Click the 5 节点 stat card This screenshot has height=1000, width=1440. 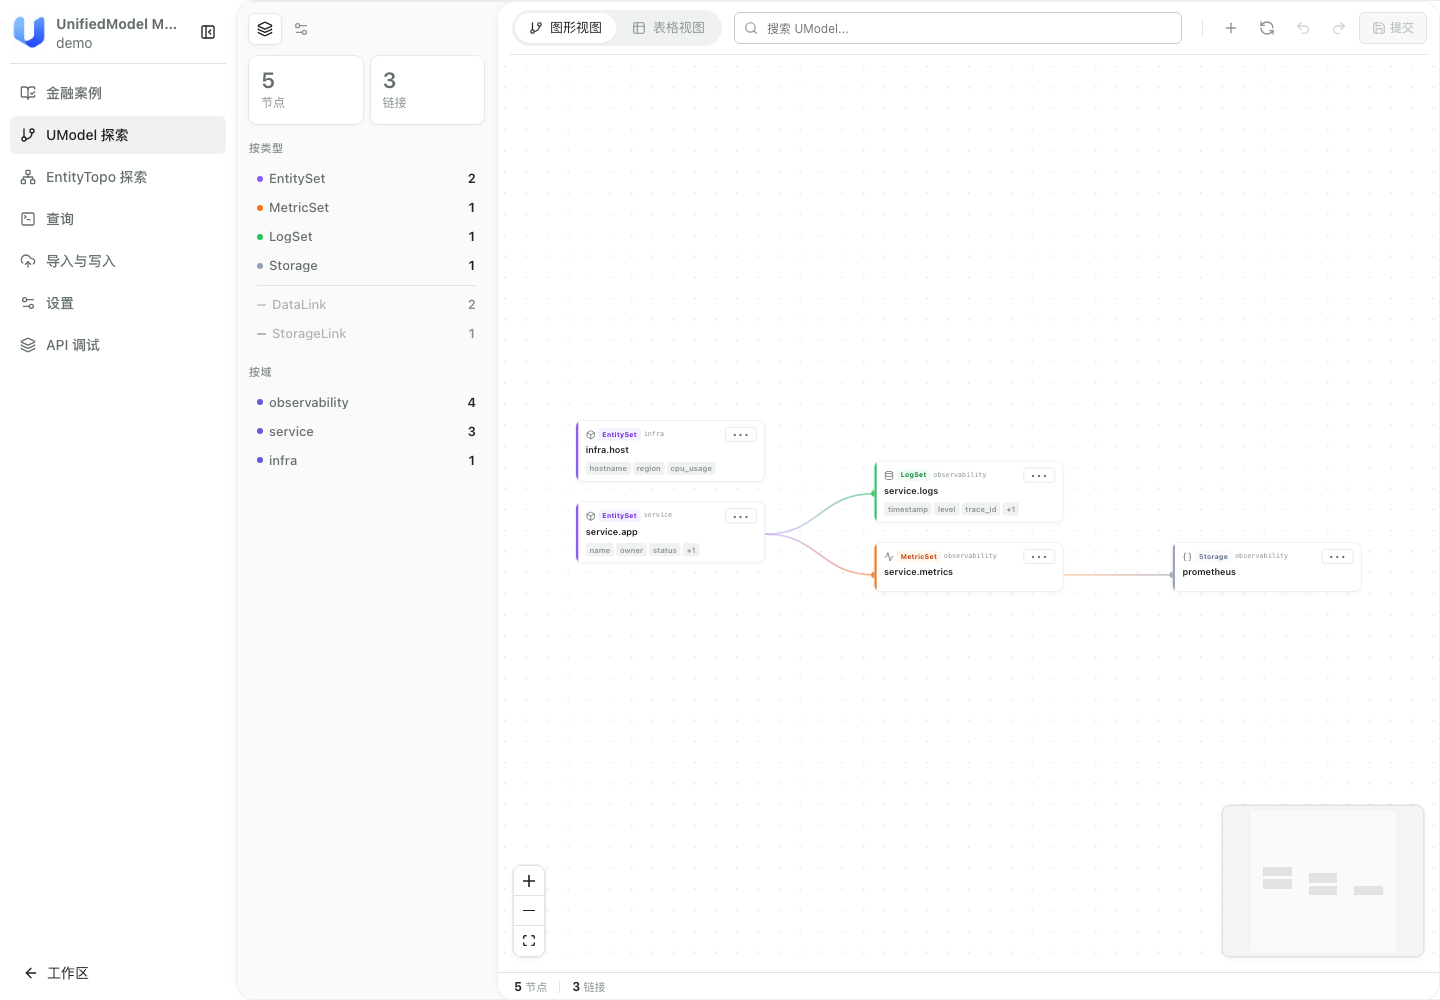(306, 90)
